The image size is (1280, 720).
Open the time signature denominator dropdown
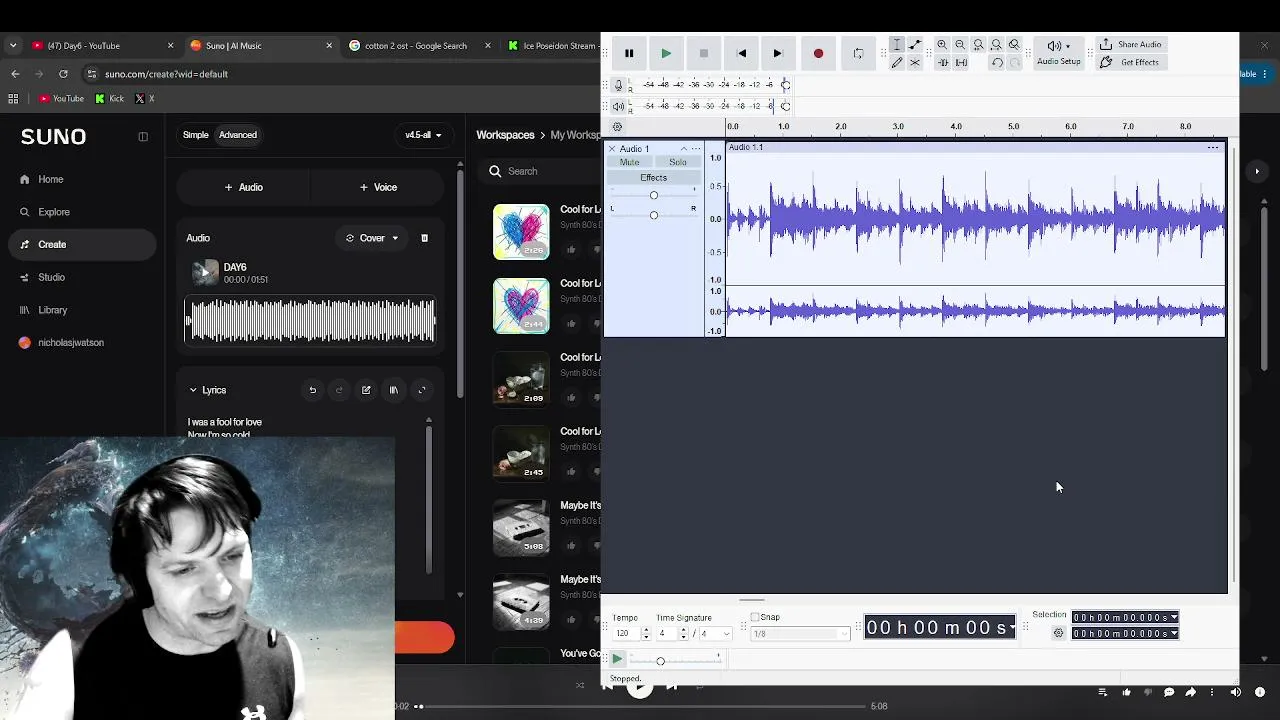coord(715,634)
